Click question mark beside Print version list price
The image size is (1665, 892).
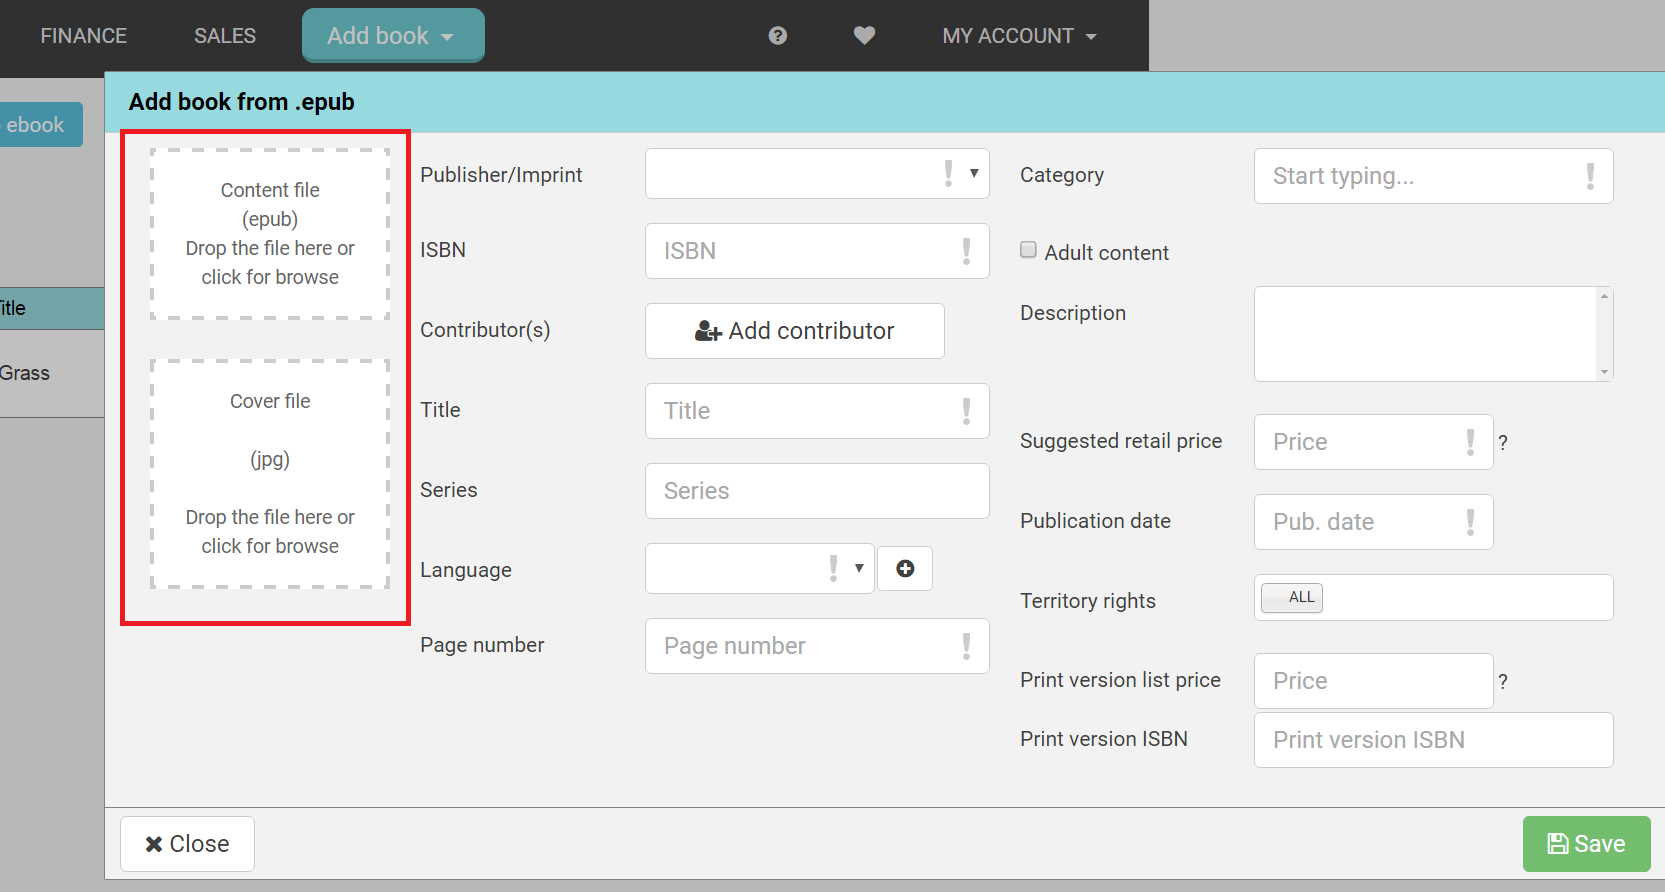click(1503, 681)
